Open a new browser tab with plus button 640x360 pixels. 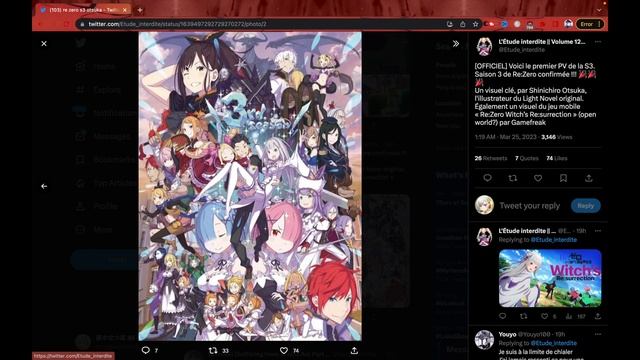click(140, 10)
